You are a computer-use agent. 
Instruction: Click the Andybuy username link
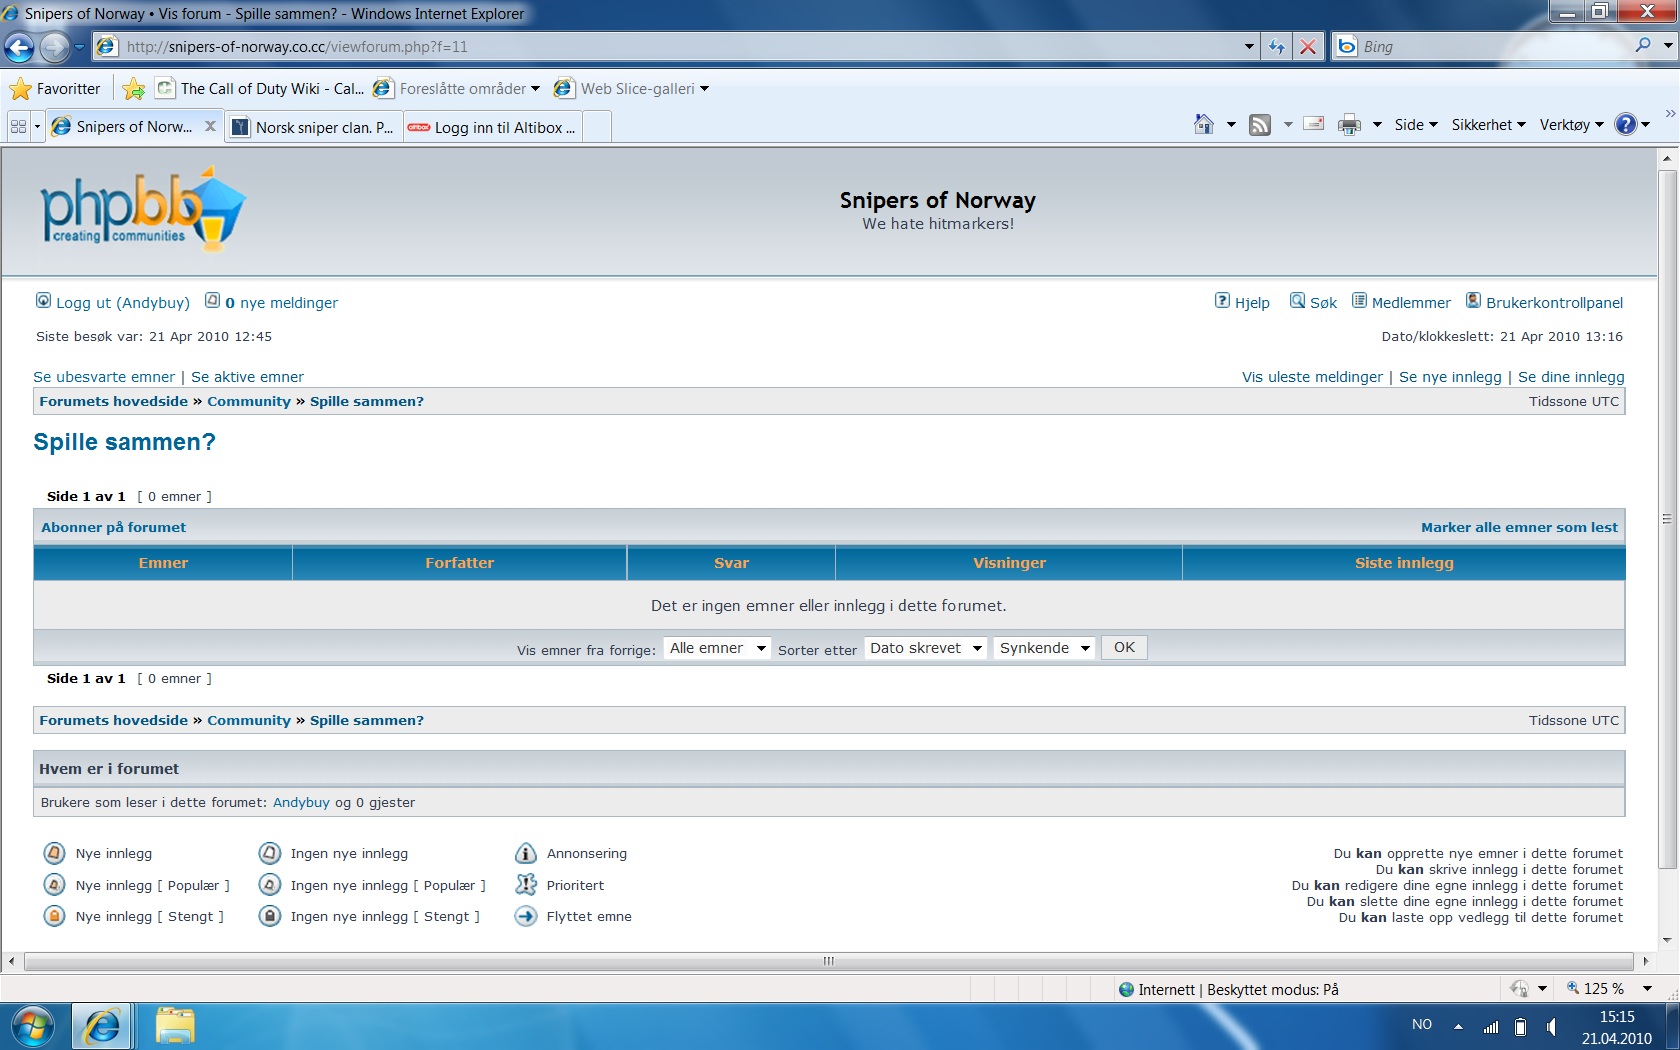(x=301, y=802)
